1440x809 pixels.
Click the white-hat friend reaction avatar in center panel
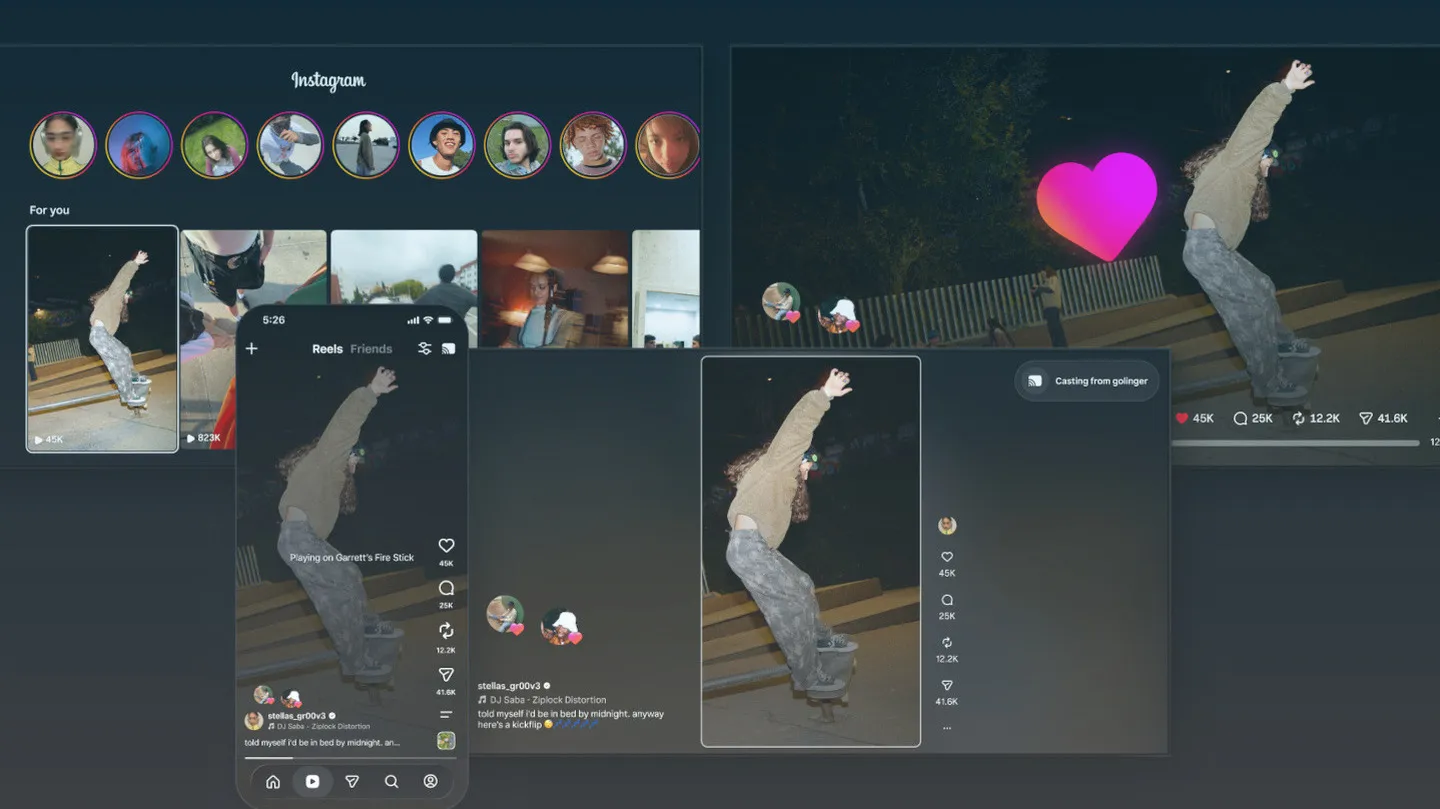click(x=561, y=627)
